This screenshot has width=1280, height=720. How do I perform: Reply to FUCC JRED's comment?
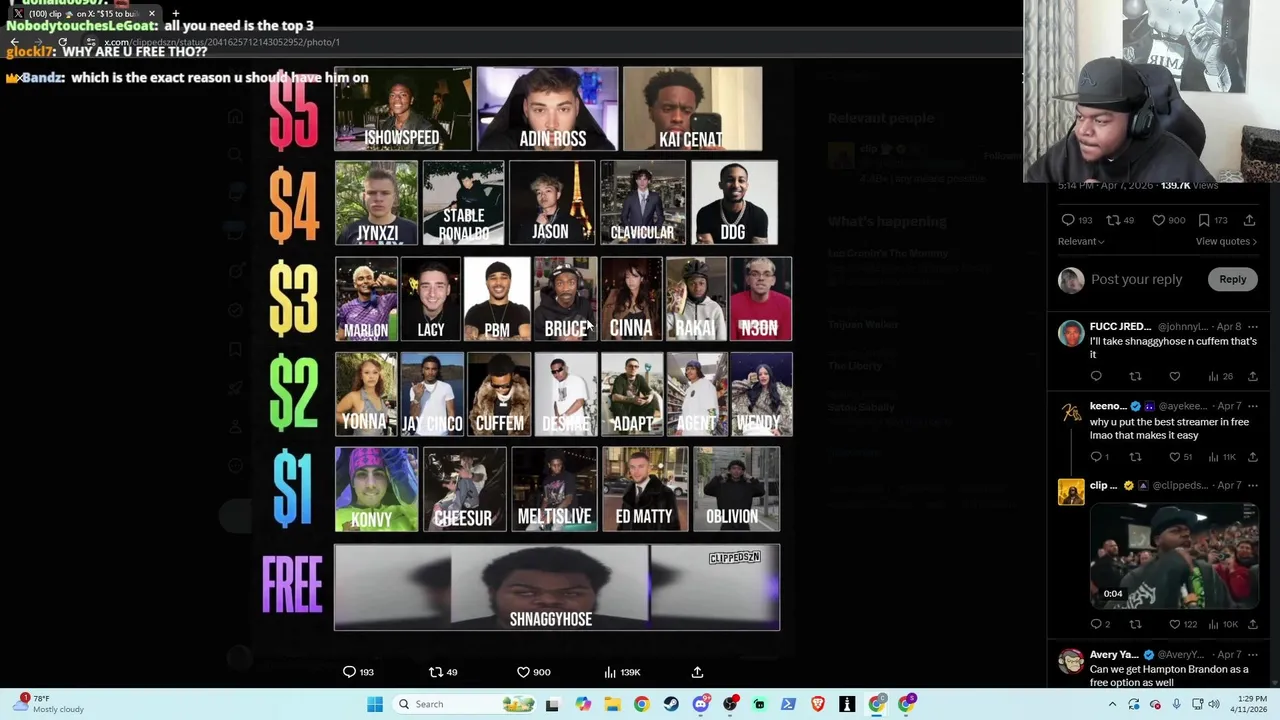pos(1096,376)
